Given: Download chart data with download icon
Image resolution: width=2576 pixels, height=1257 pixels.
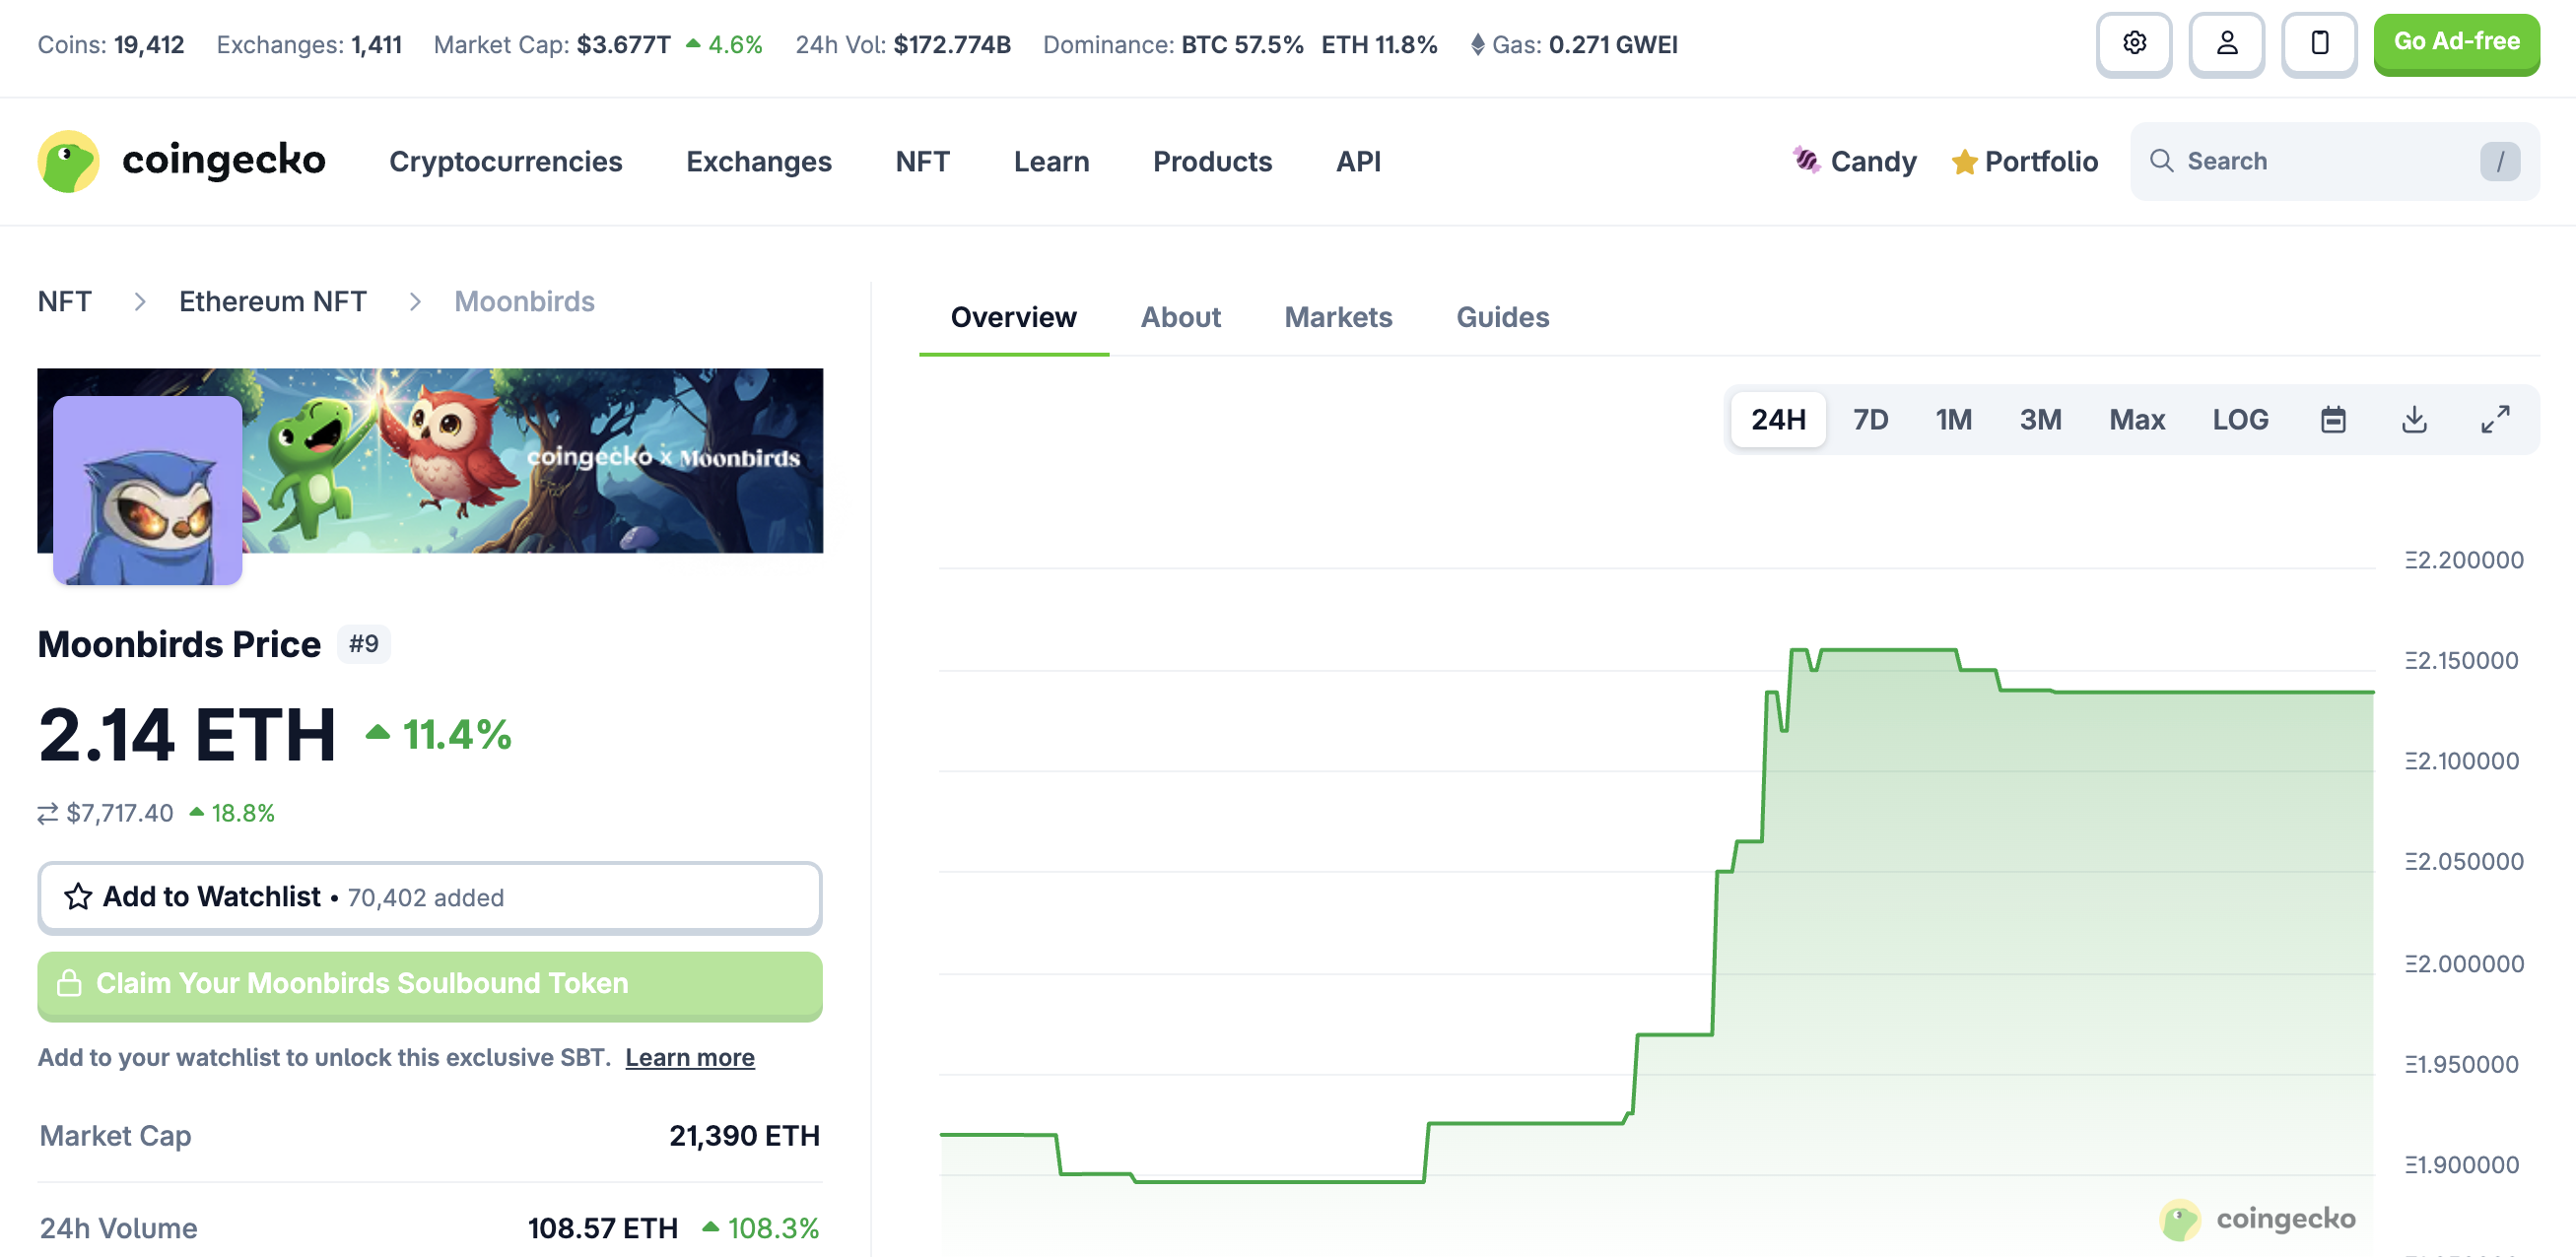Looking at the screenshot, I should [x=2414, y=419].
